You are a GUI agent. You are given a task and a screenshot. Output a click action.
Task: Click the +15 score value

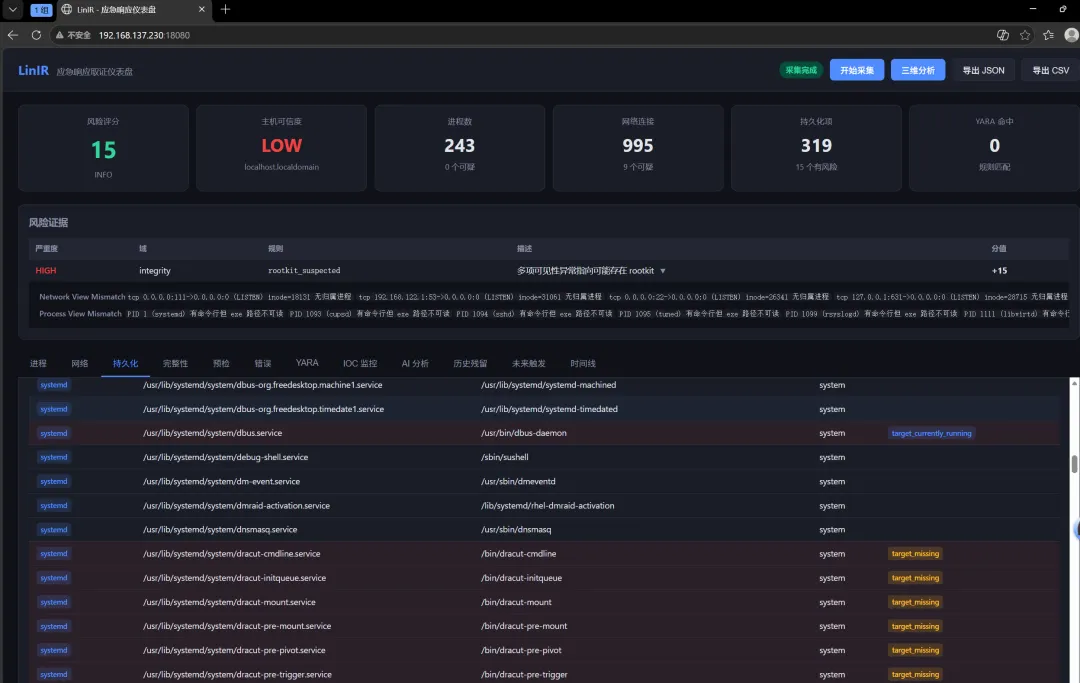tap(999, 271)
